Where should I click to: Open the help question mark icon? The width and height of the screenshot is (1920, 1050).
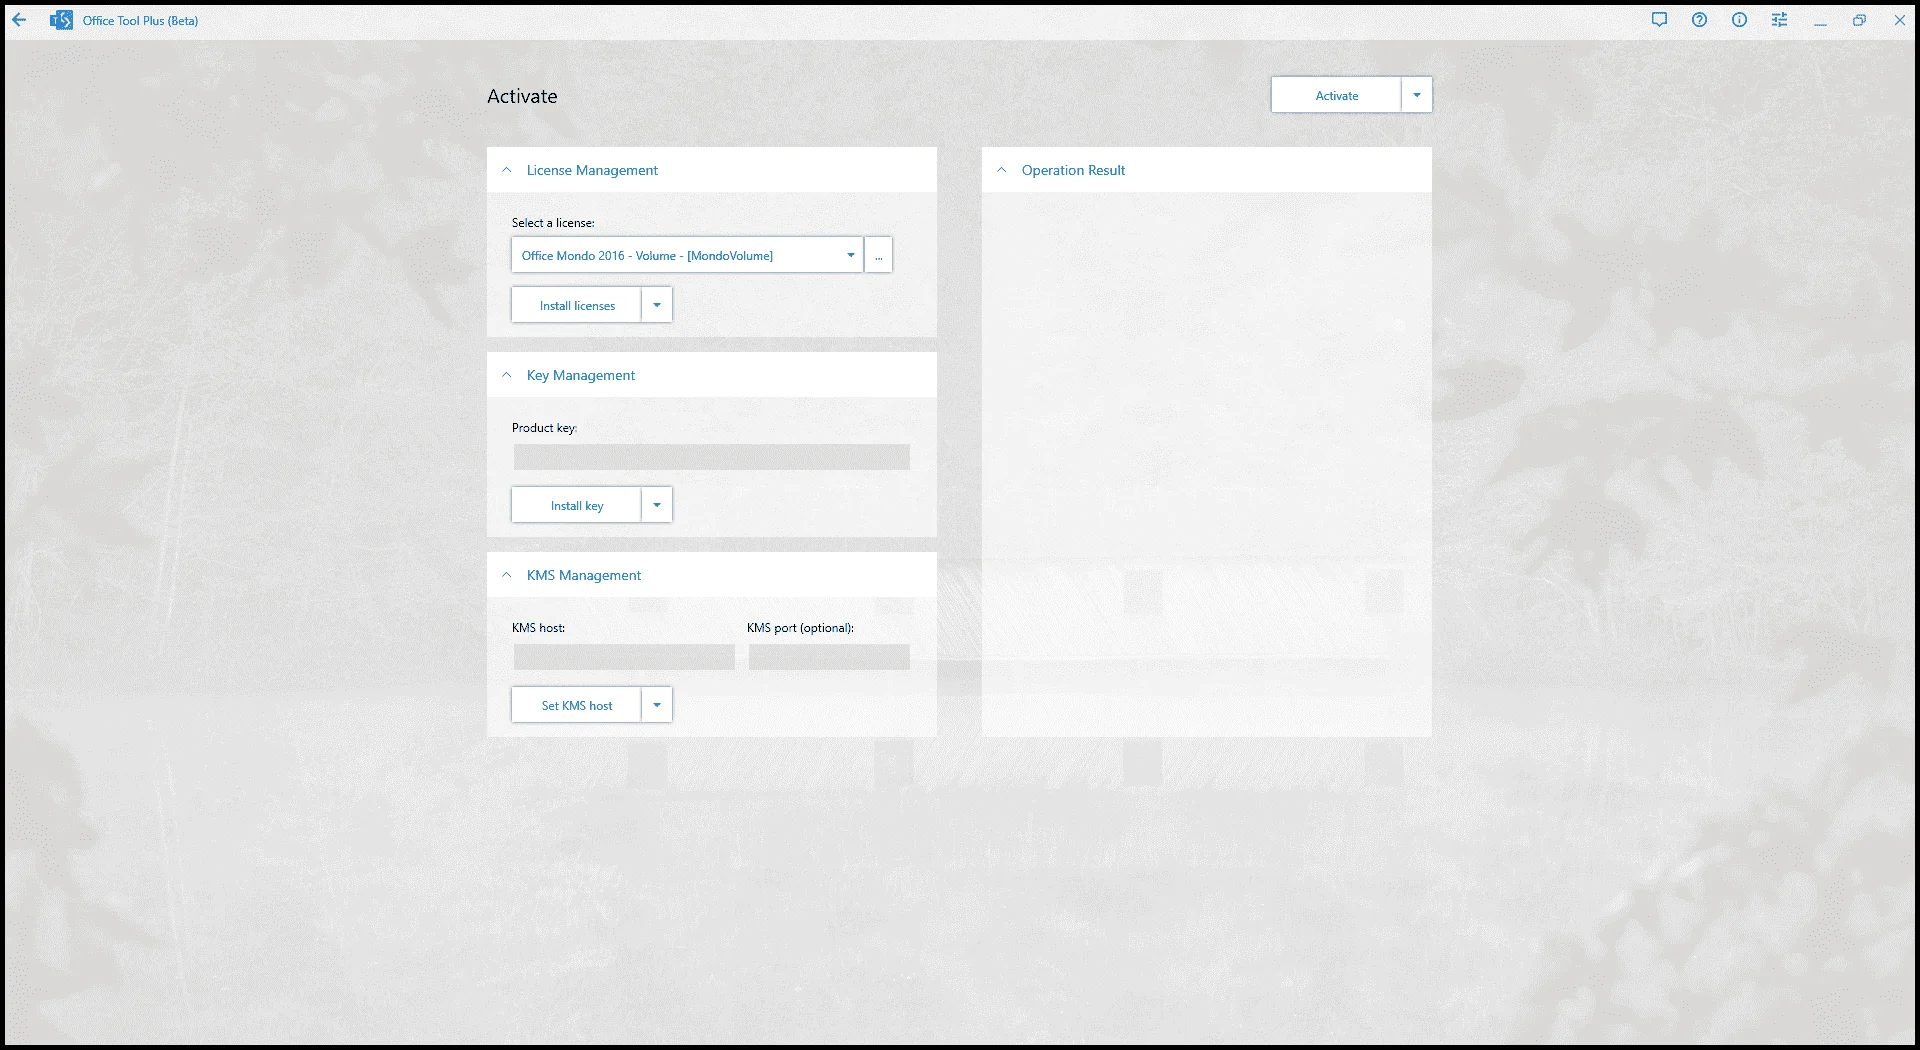click(1699, 20)
